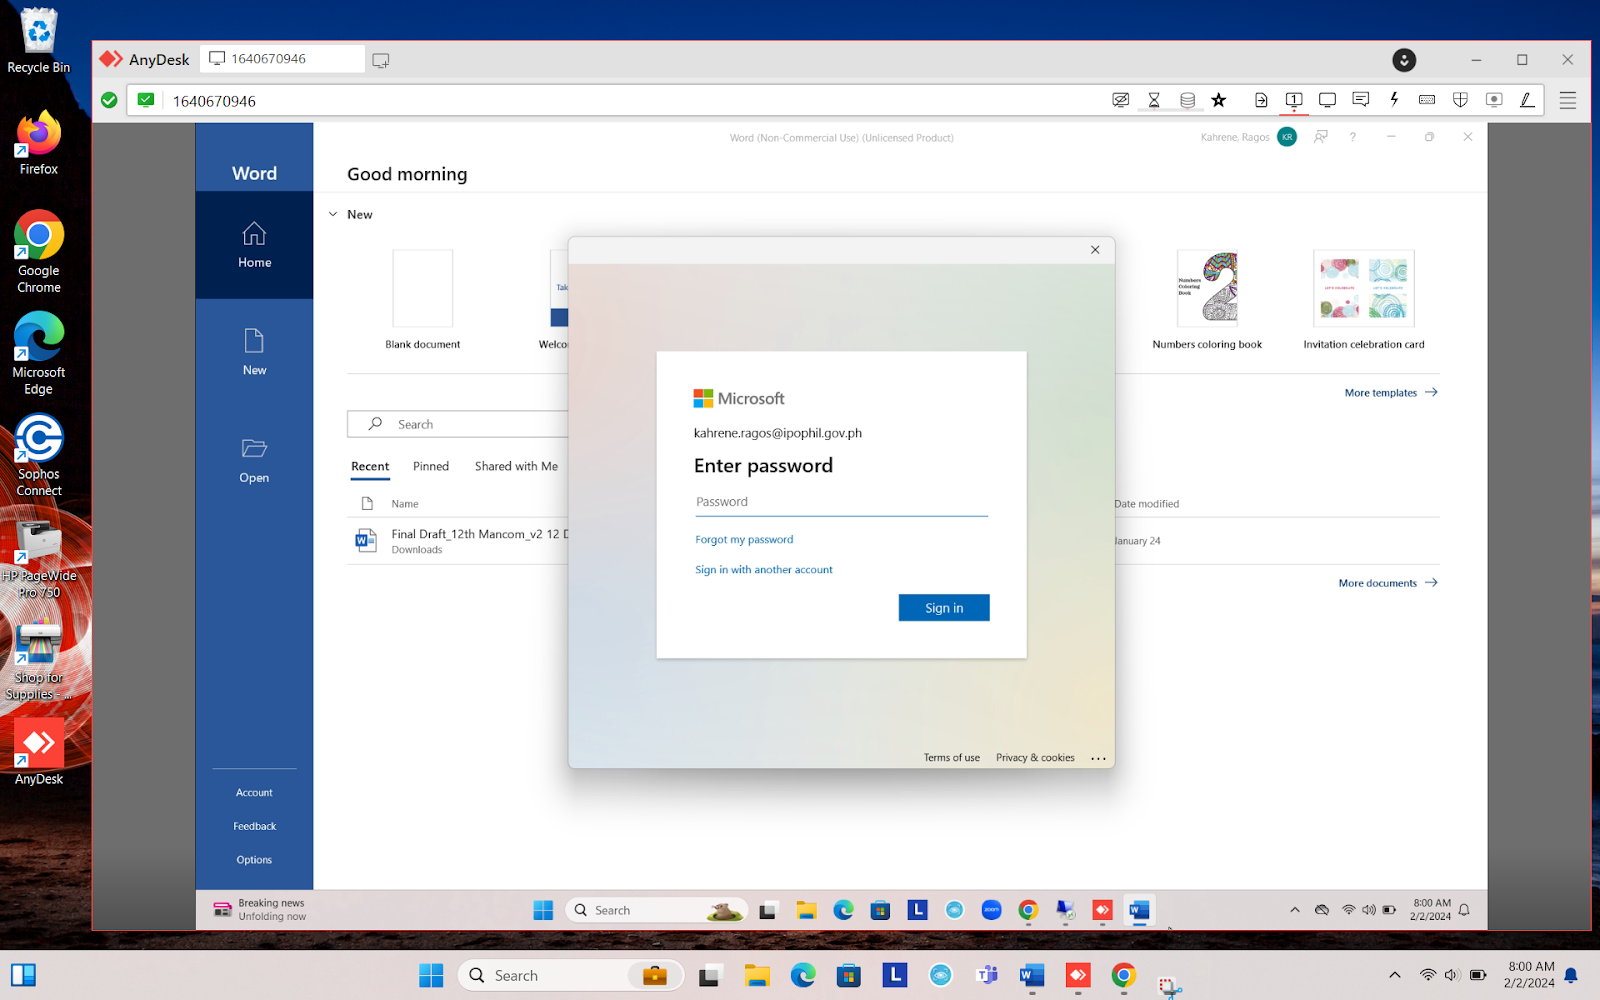1600x1000 pixels.
Task: Select the Blank document template
Action: [x=423, y=299]
